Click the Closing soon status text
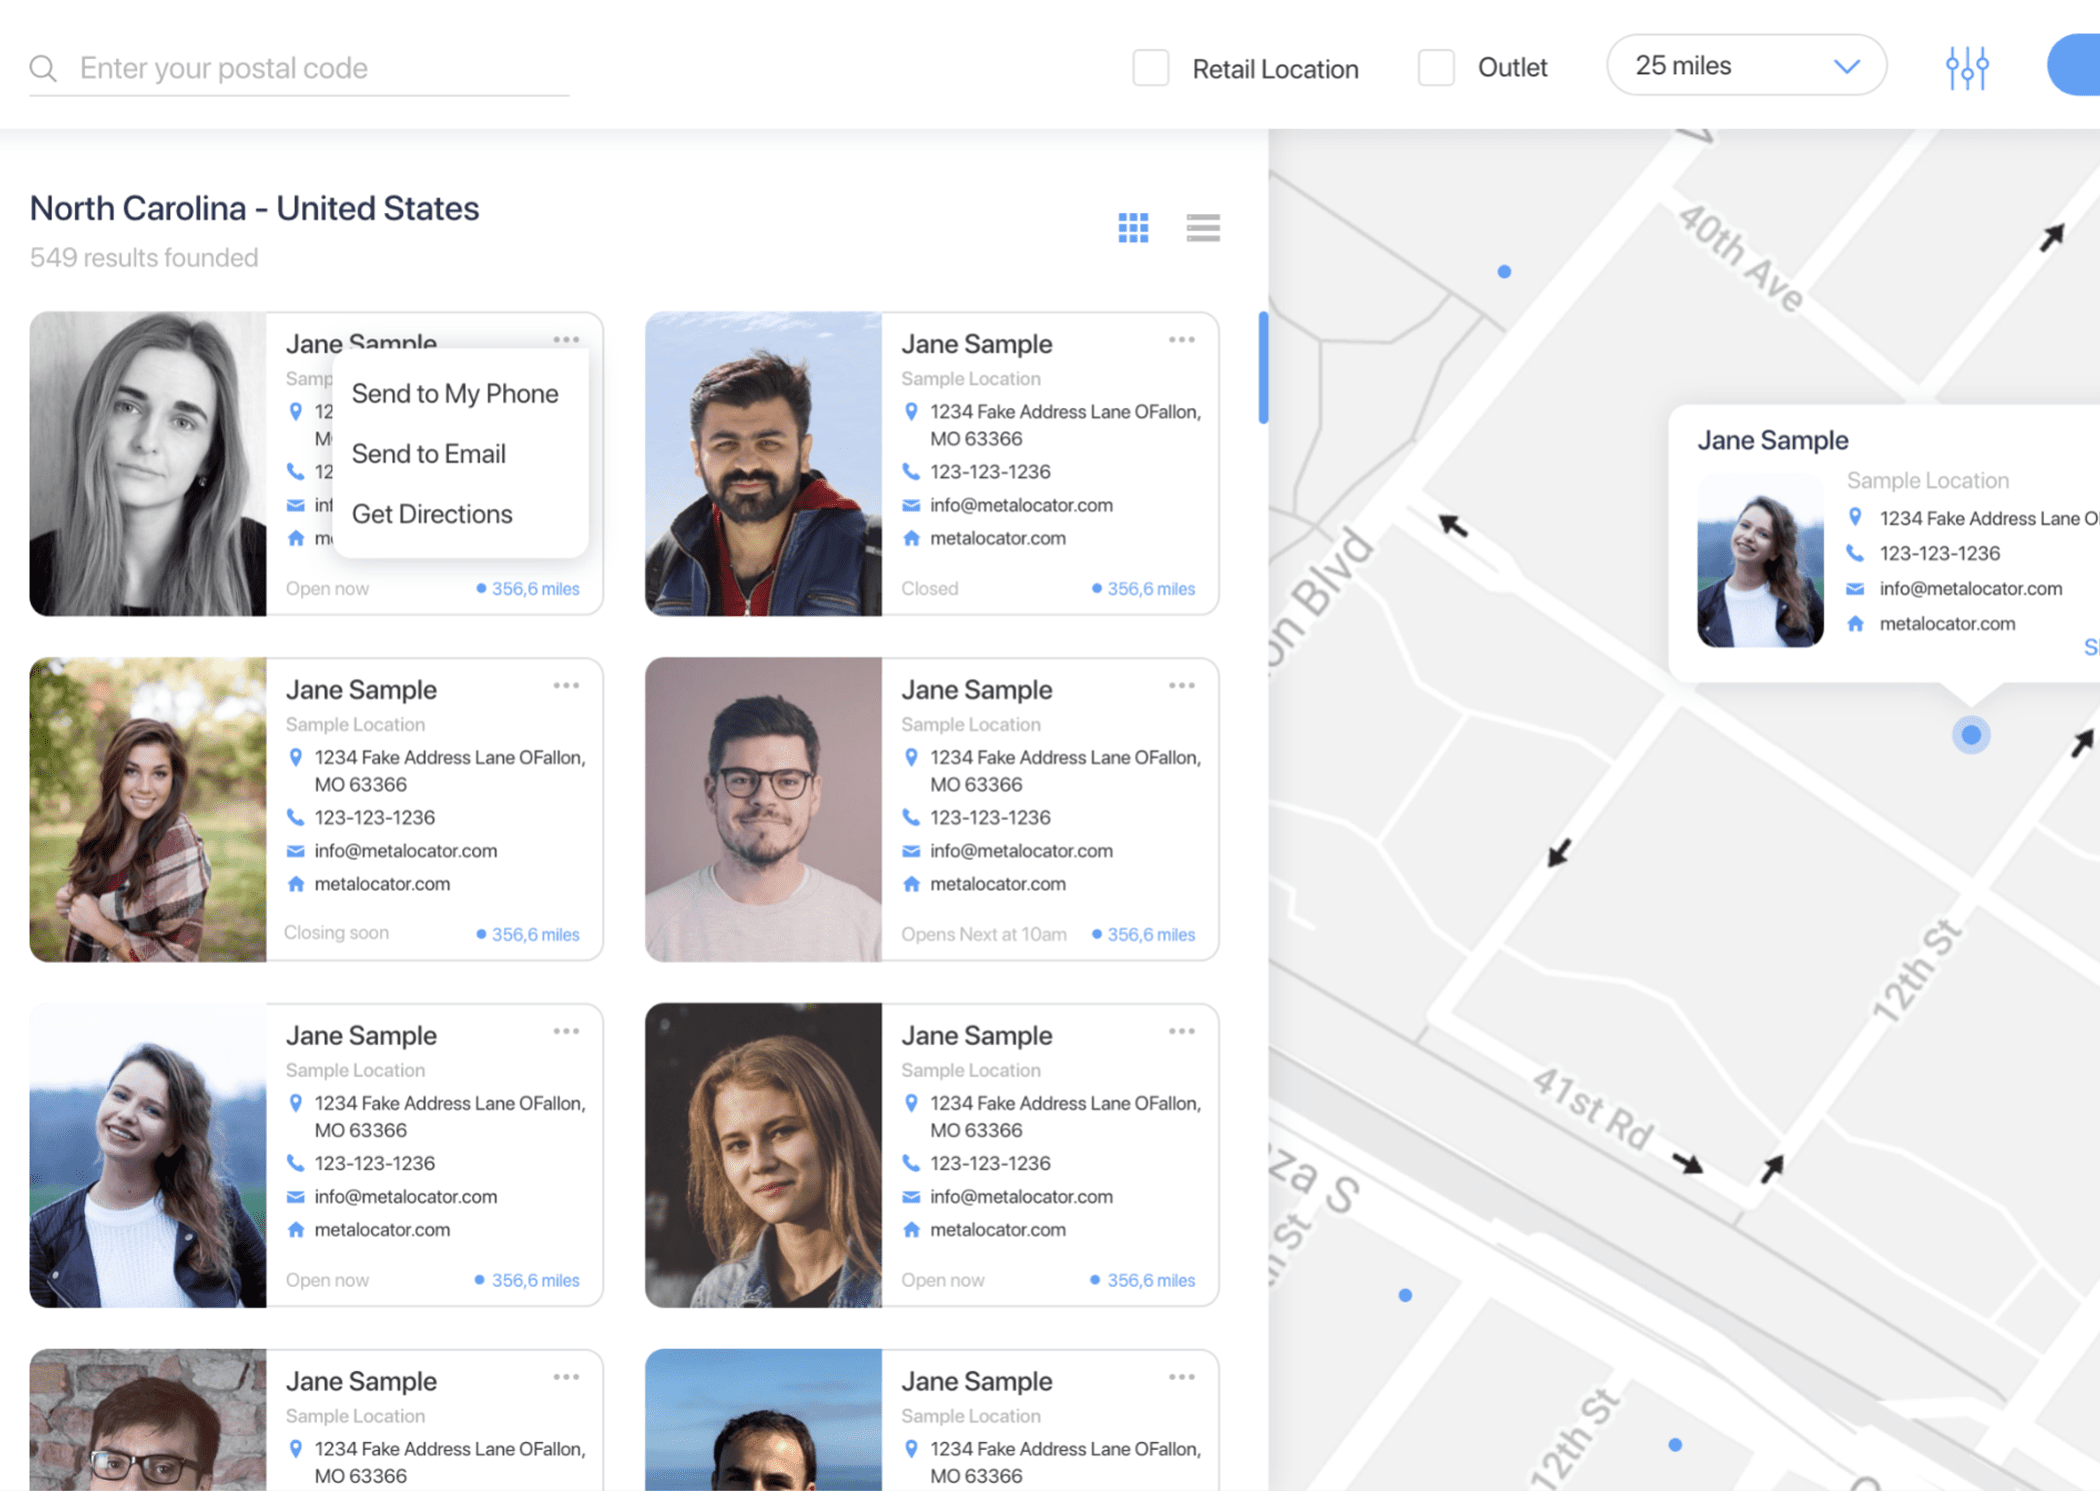 tap(336, 933)
